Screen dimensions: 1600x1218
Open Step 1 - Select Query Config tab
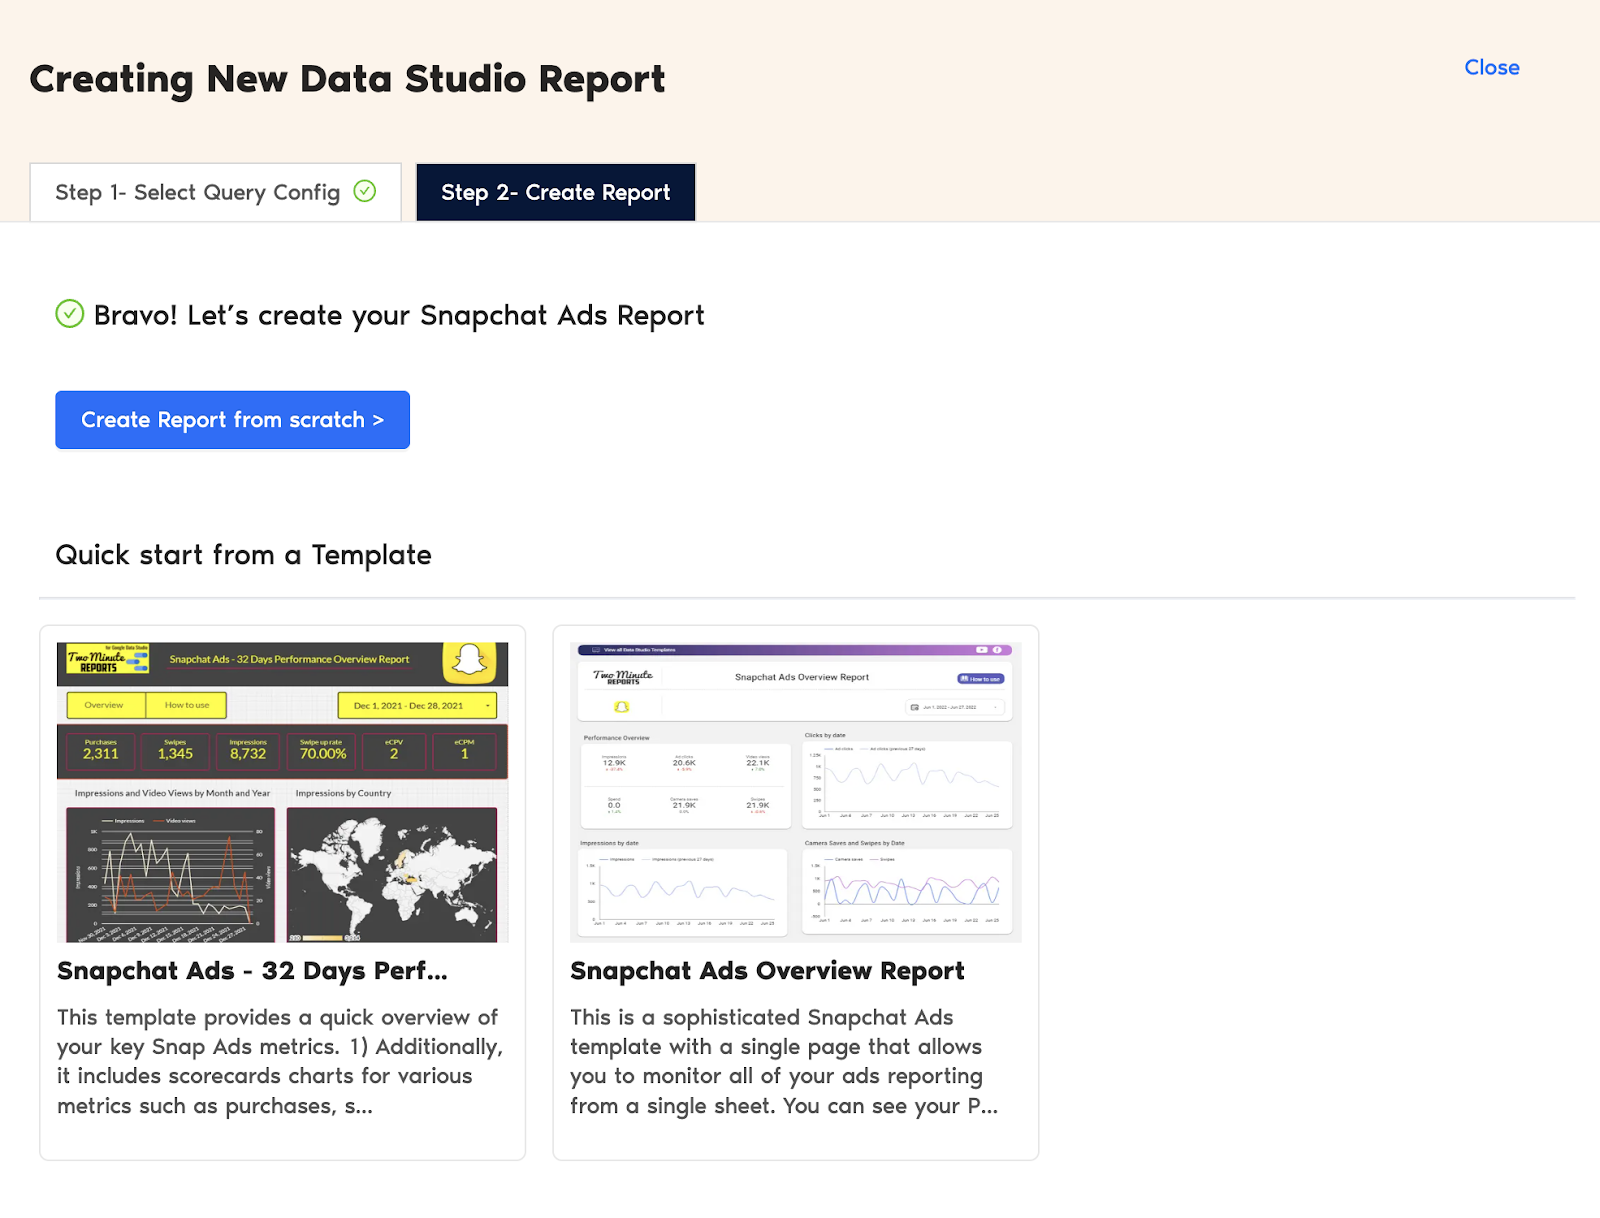(x=215, y=192)
